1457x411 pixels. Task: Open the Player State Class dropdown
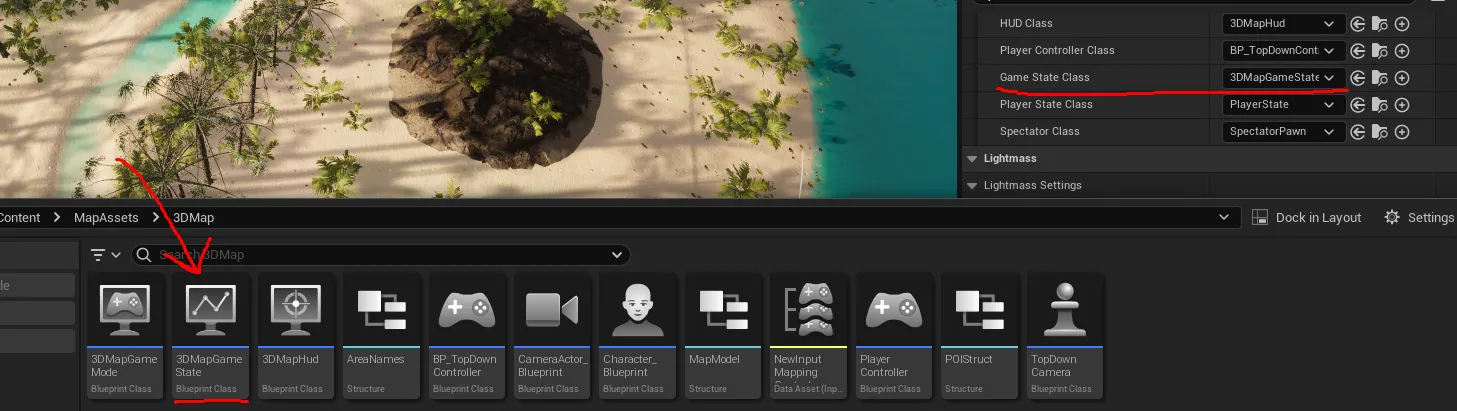pos(1283,105)
